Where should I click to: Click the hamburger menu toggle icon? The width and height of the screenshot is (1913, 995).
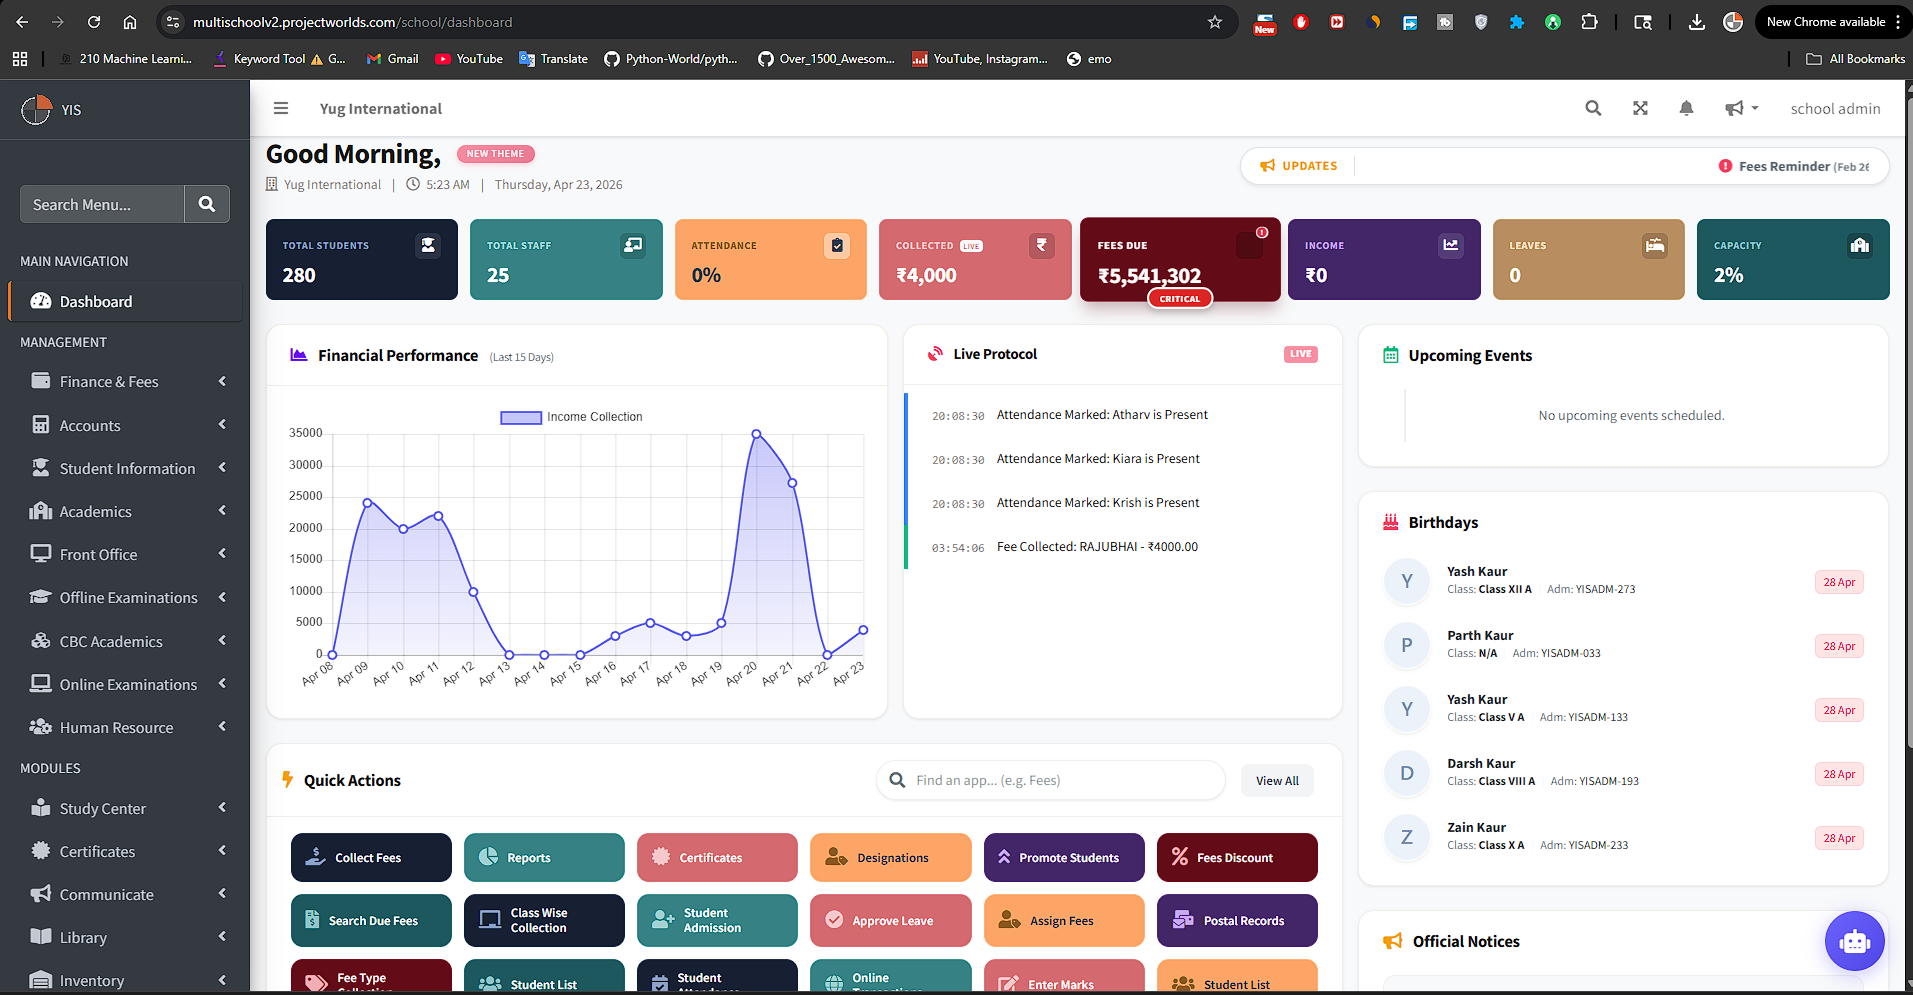pos(281,108)
